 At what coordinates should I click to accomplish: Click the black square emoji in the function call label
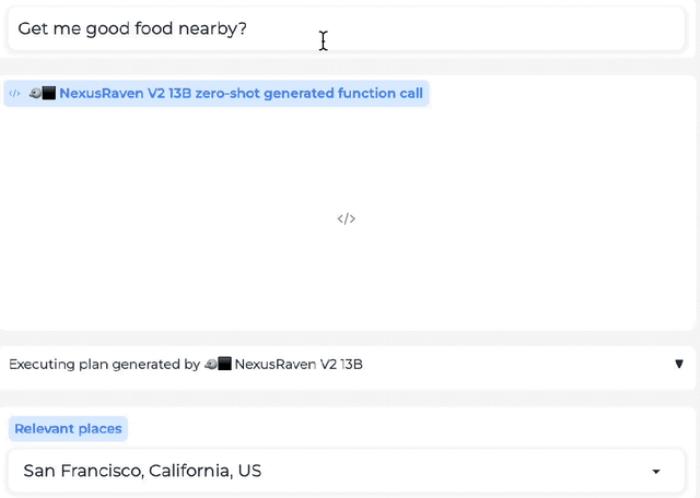point(49,93)
